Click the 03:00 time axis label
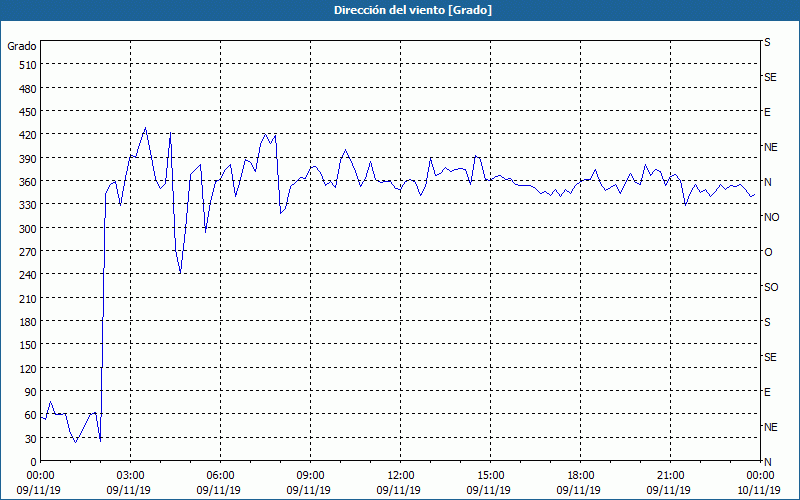Screen dimensions: 800x500 [x=130, y=476]
